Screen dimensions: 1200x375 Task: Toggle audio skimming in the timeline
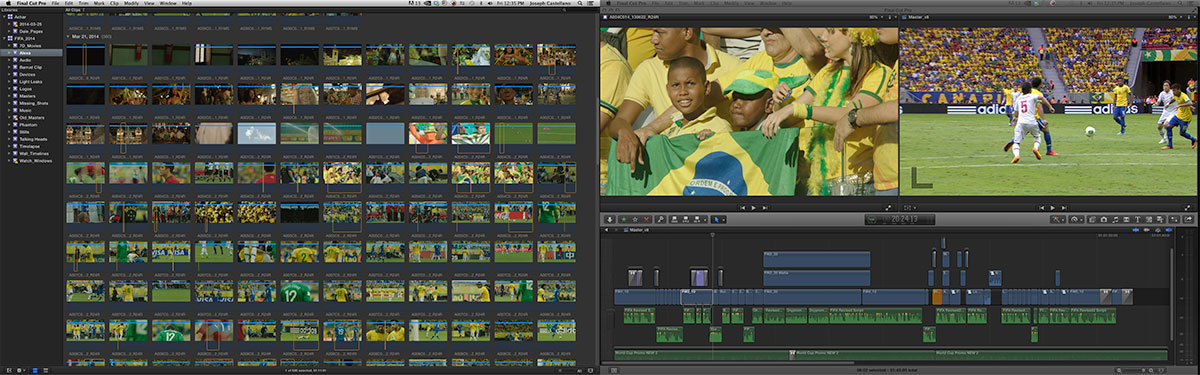[1146, 230]
